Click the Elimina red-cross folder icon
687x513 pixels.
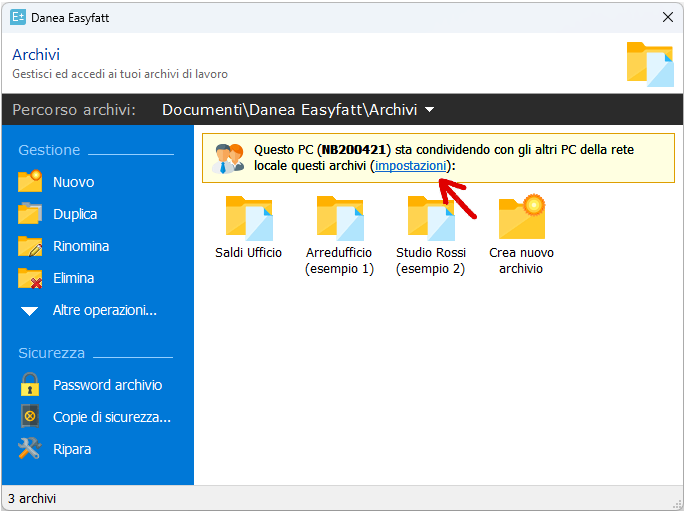click(30, 278)
